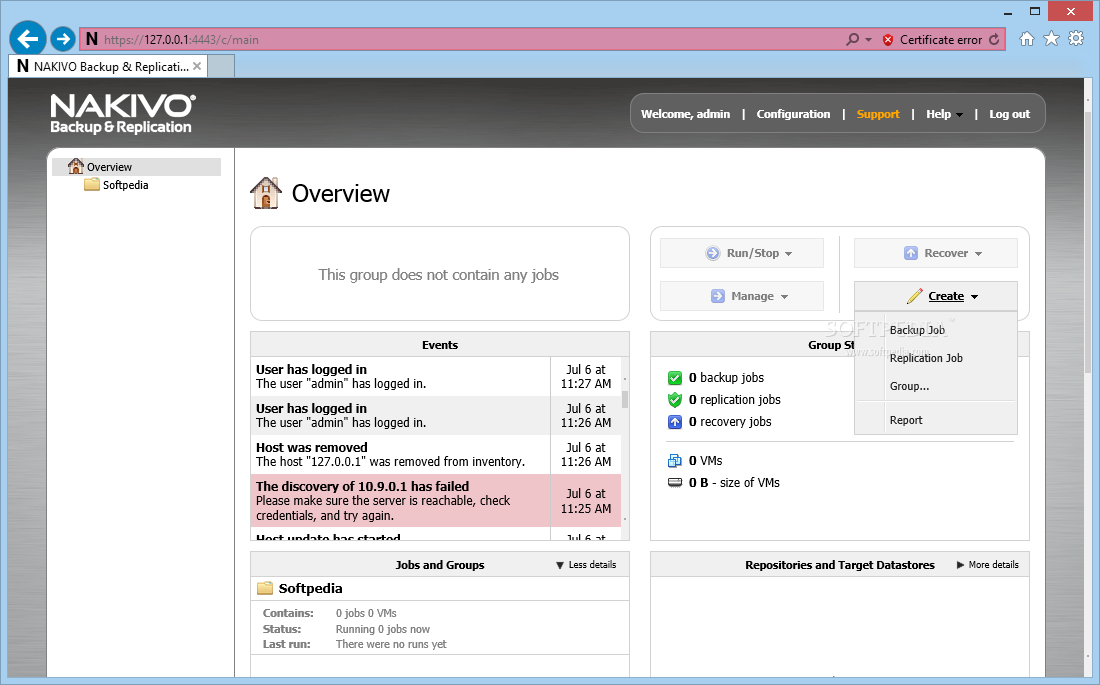
Task: Click the recovery jobs blue arrow icon
Action: pos(675,422)
